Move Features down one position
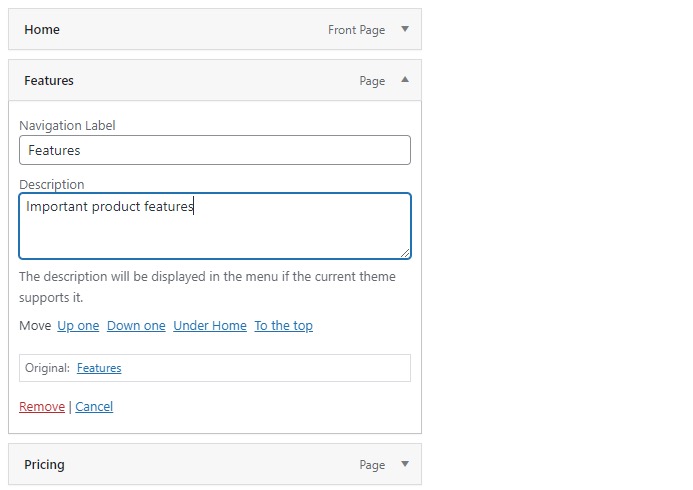This screenshot has width=693, height=490. 136,326
